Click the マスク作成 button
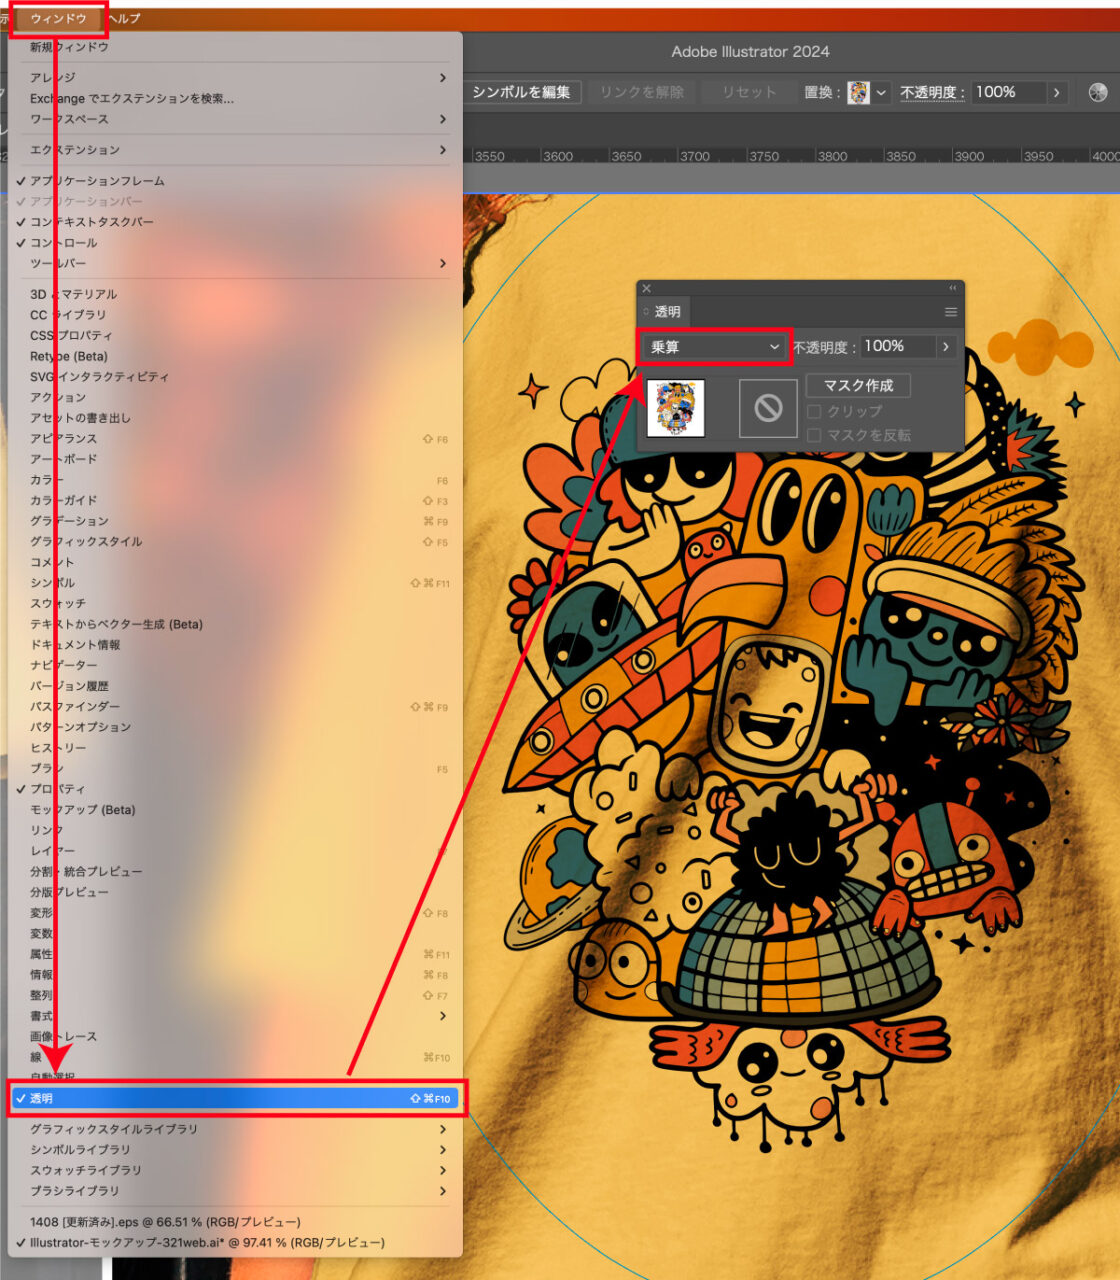This screenshot has height=1280, width=1120. click(x=858, y=385)
